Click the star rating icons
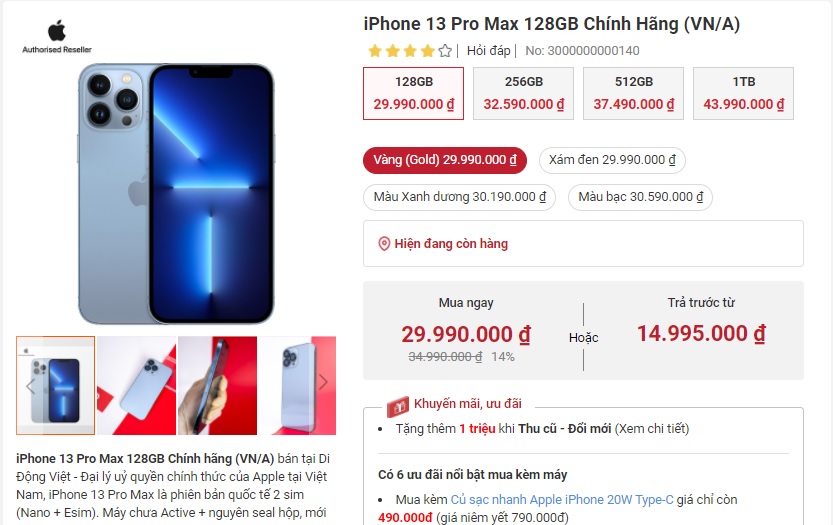This screenshot has width=833, height=525. coord(410,51)
